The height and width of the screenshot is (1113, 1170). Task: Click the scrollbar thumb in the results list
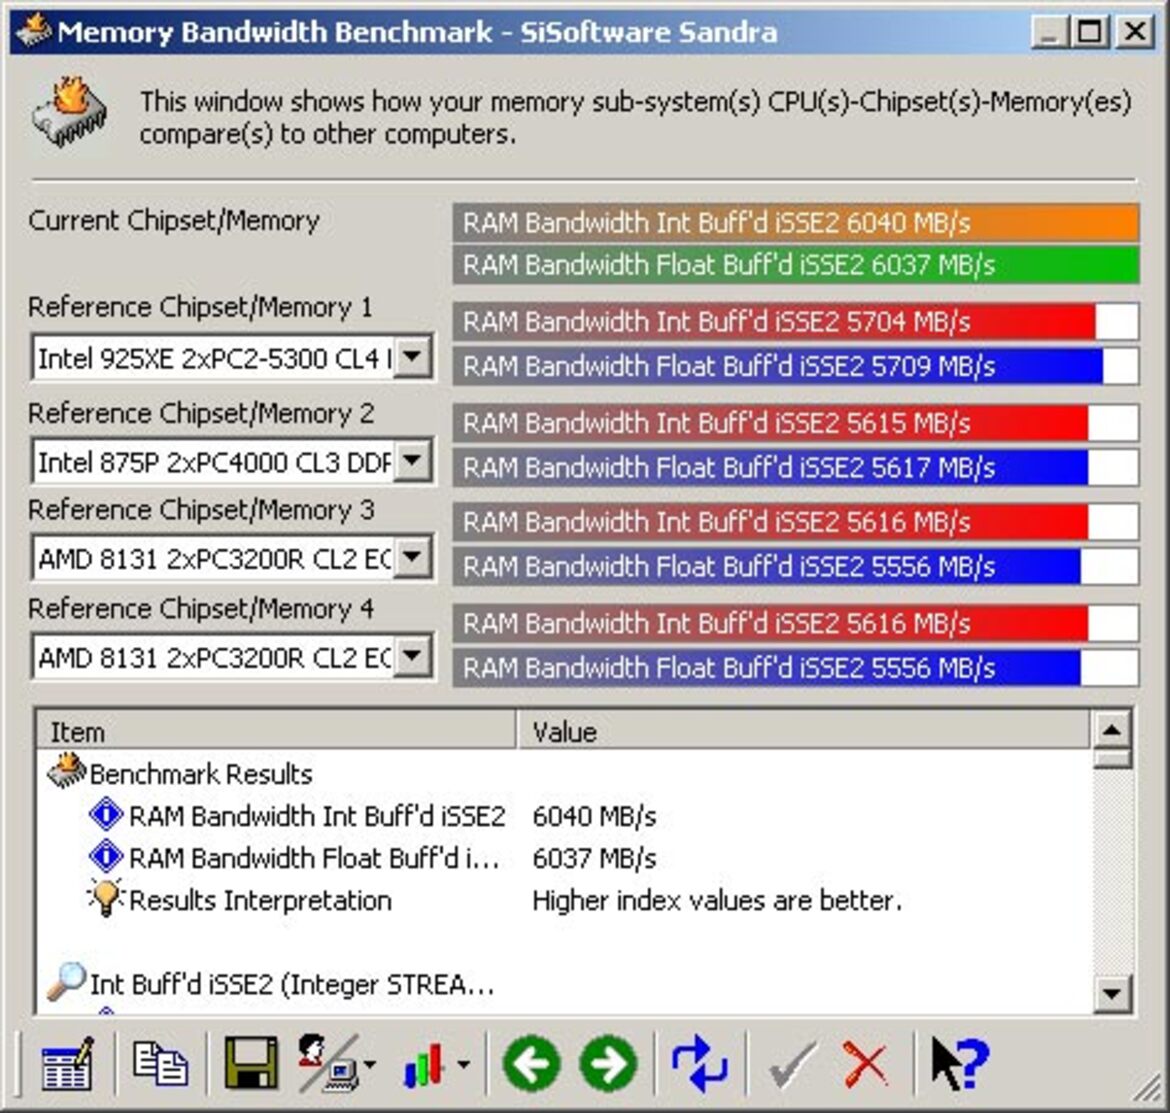click(x=1112, y=759)
